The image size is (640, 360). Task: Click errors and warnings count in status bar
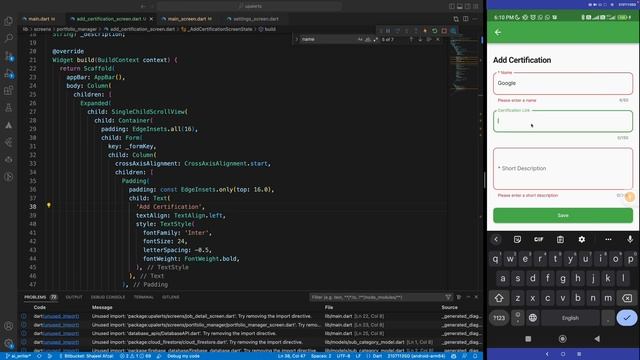pos(135,356)
